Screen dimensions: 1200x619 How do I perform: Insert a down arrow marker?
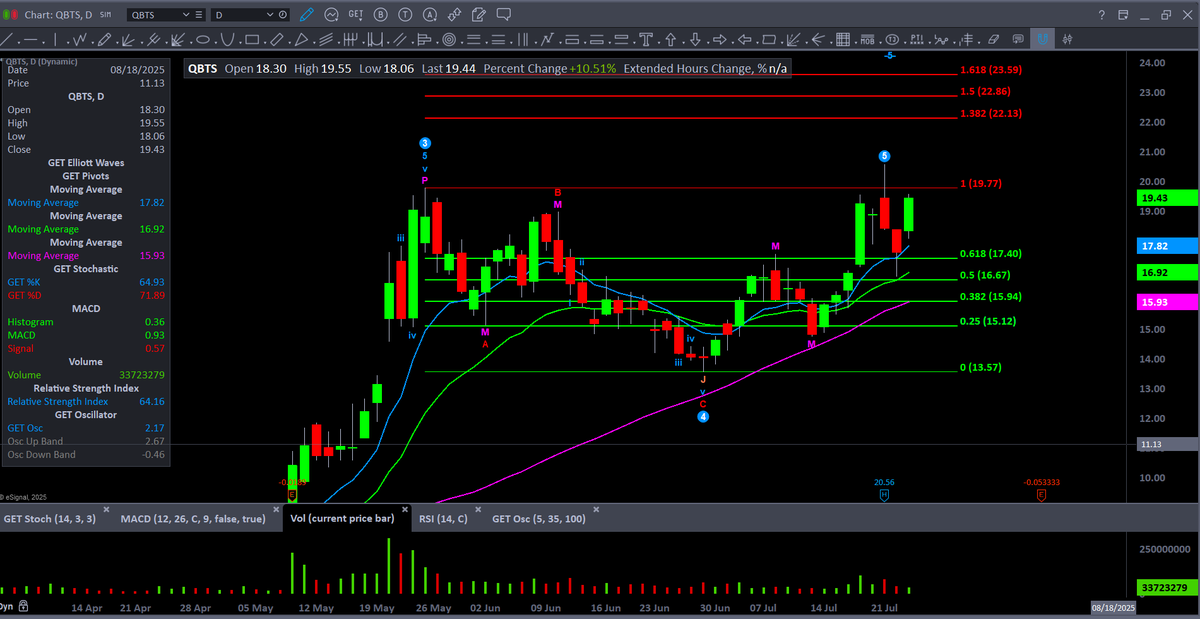[x=695, y=39]
